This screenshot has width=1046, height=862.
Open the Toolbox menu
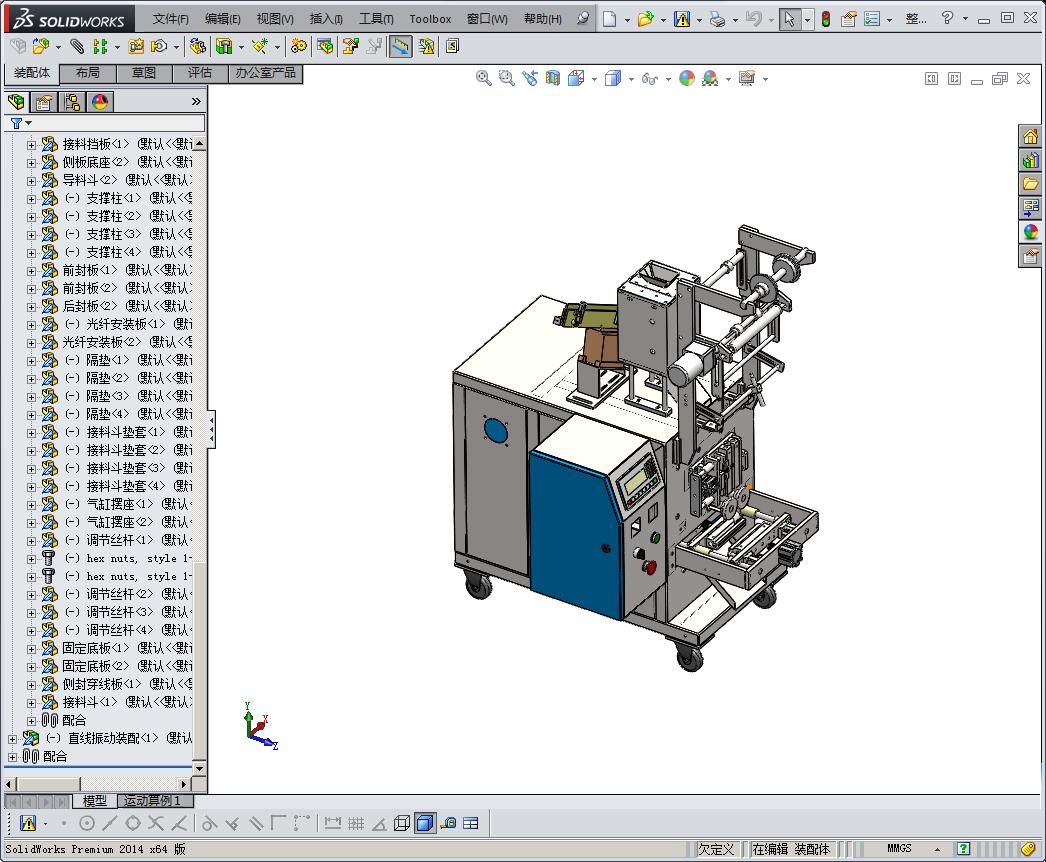430,19
